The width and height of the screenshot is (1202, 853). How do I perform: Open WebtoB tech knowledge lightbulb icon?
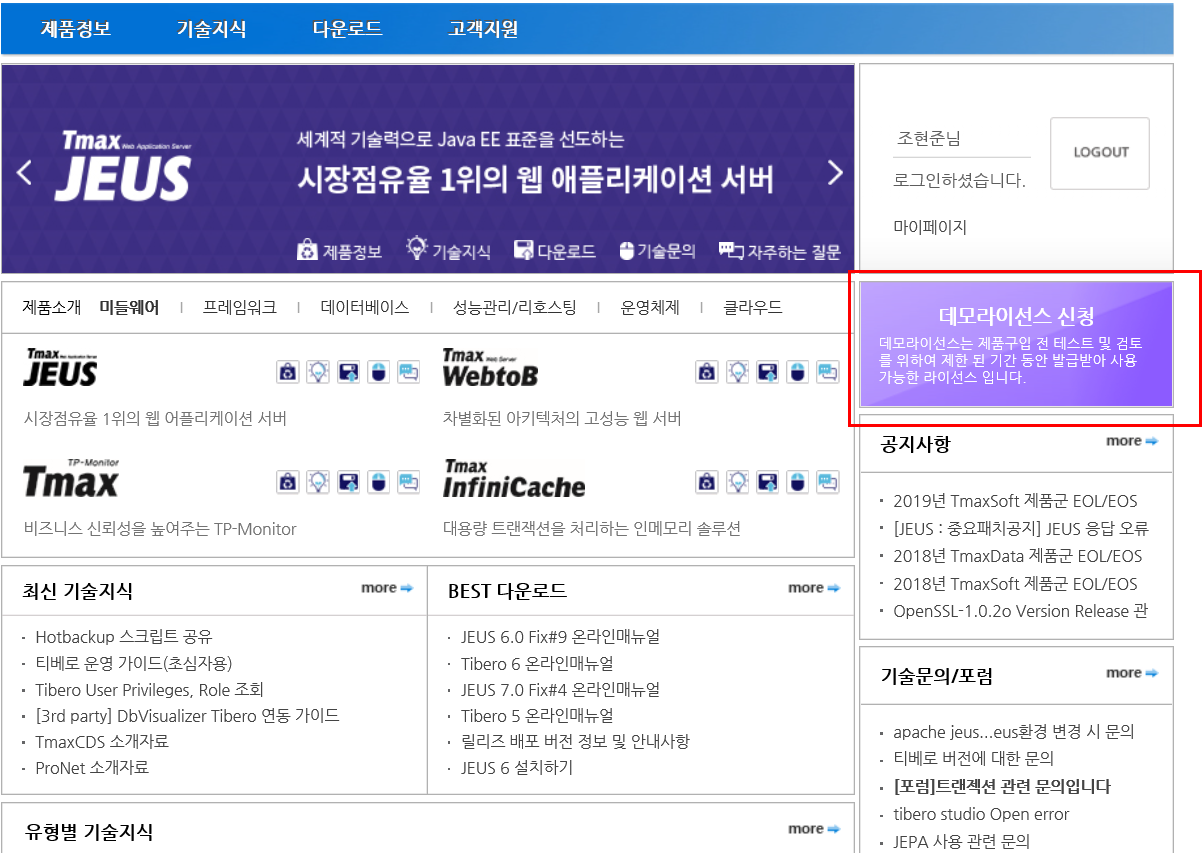click(737, 372)
